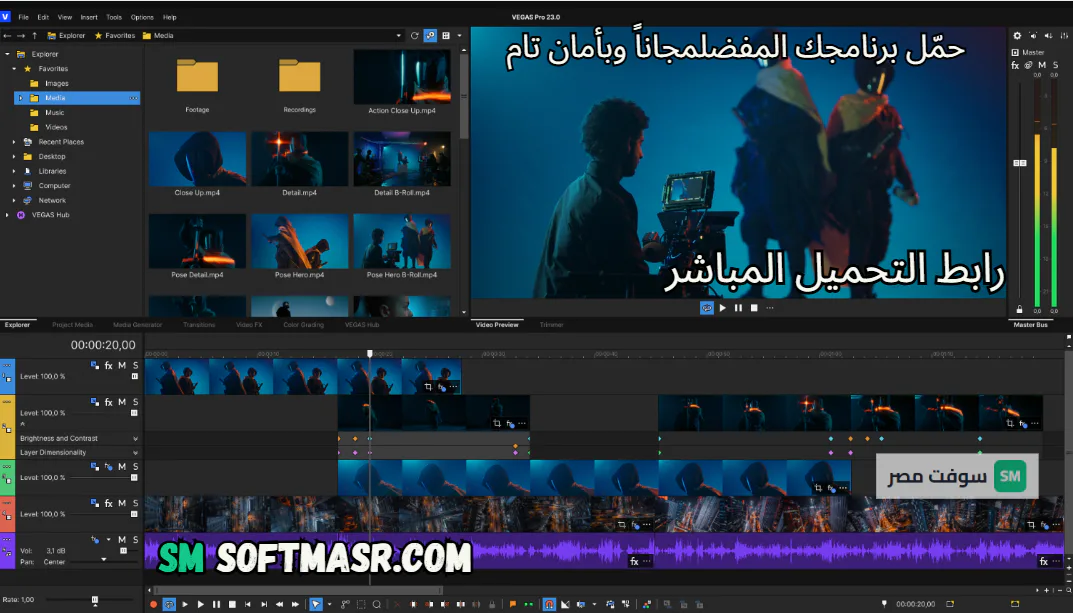Solo the yellow video track
Image resolution: width=1073 pixels, height=613 pixels.
coord(135,402)
